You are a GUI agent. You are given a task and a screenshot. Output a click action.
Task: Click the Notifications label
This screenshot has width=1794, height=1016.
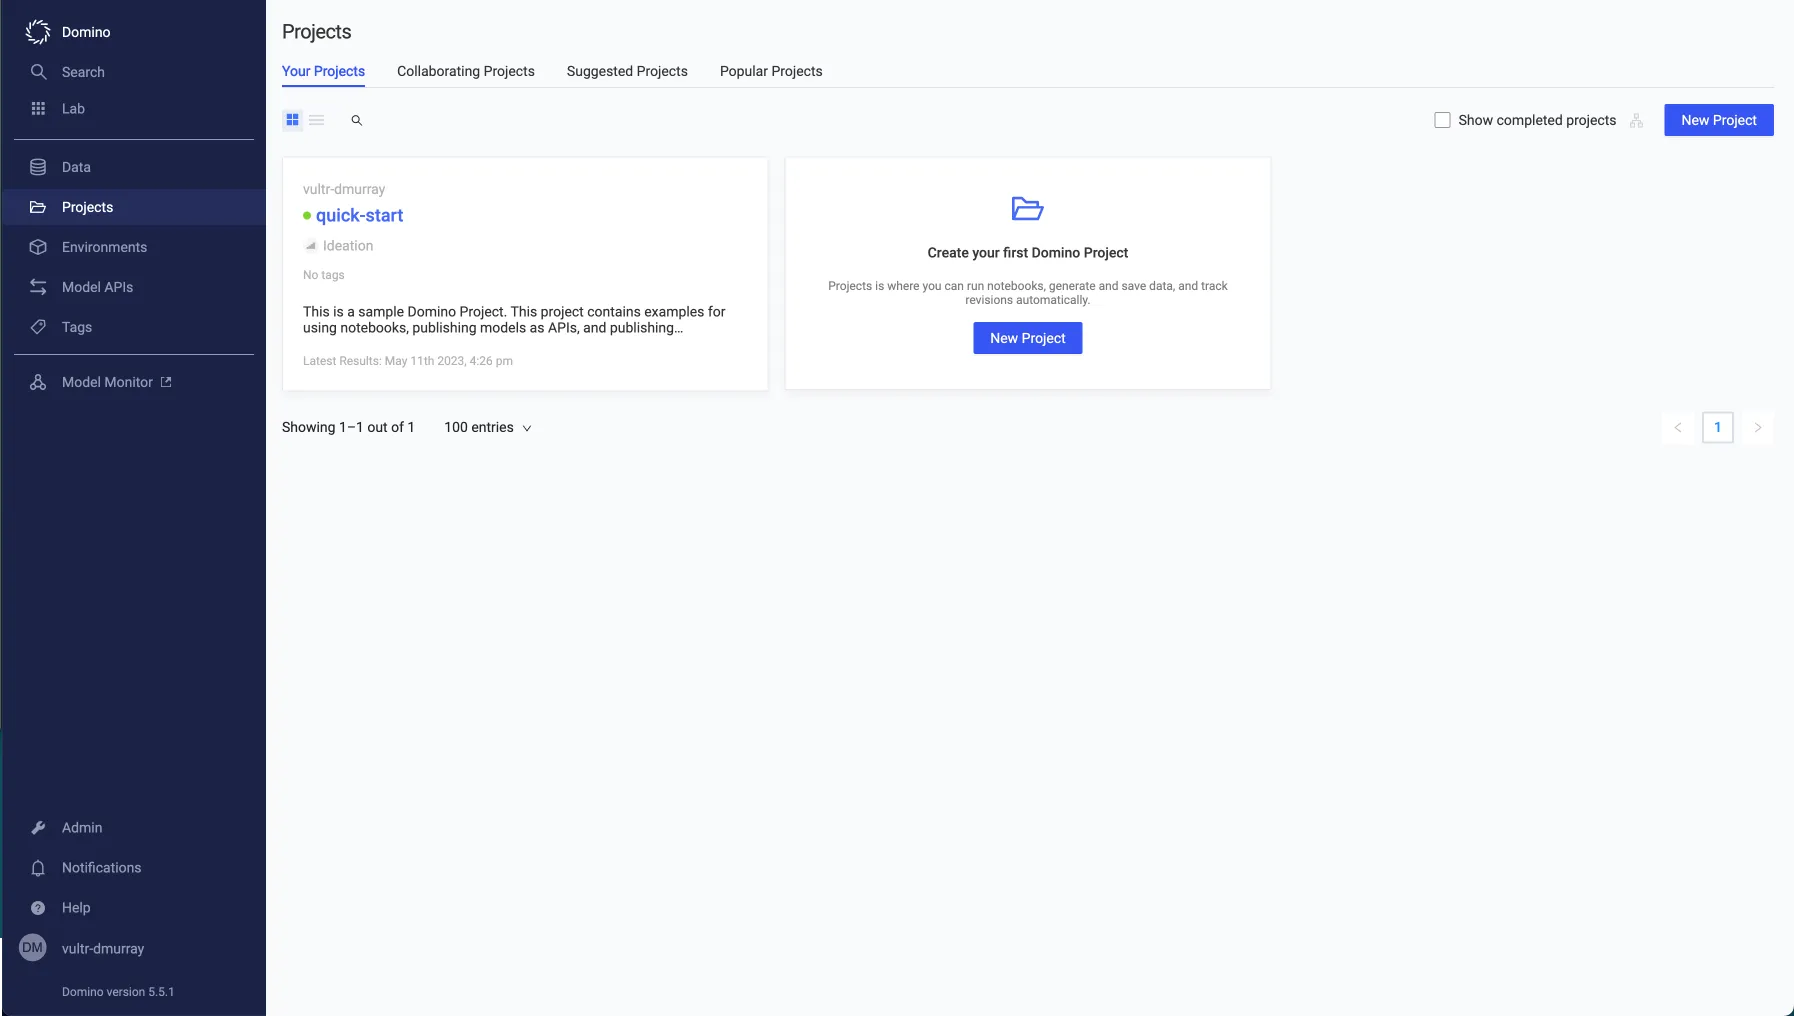click(x=101, y=868)
